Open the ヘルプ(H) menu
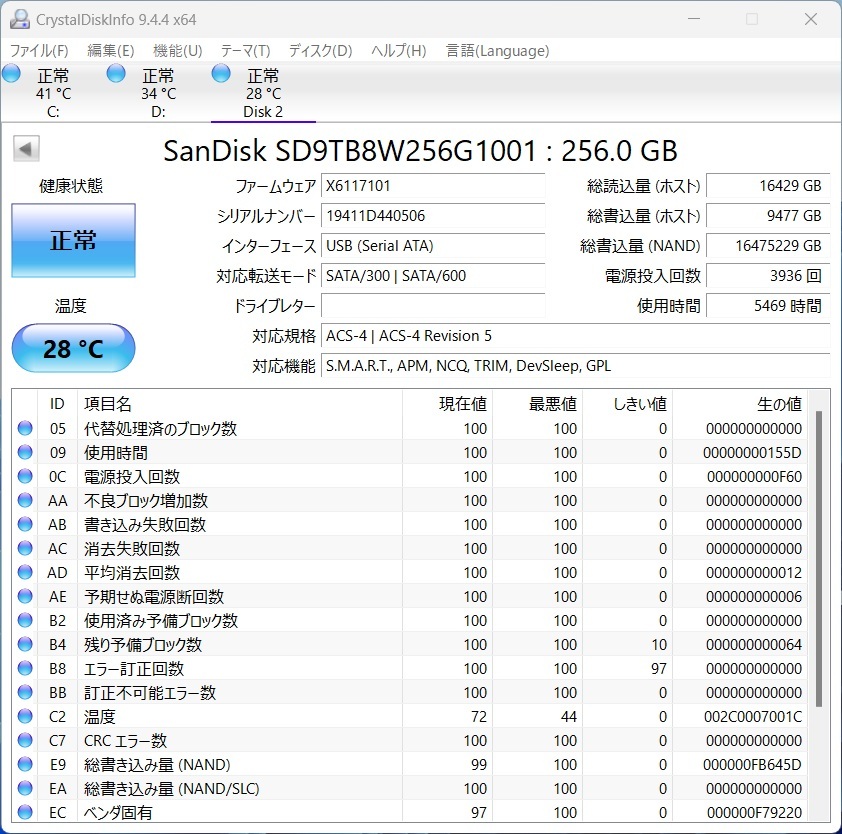The height and width of the screenshot is (834, 842). click(x=398, y=51)
